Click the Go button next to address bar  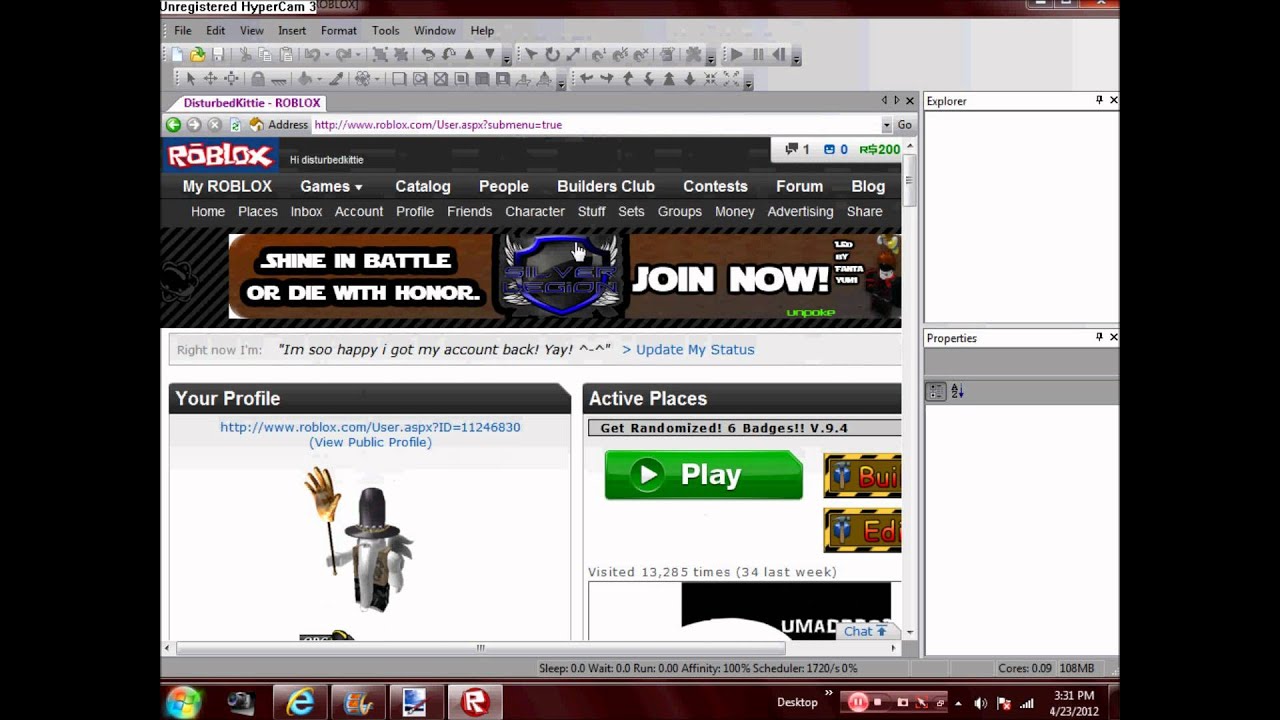(x=904, y=125)
